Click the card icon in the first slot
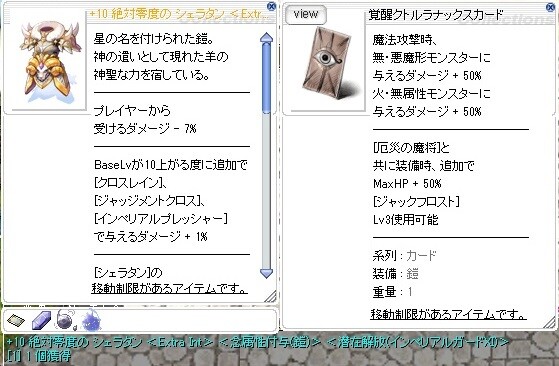 click(x=16, y=320)
